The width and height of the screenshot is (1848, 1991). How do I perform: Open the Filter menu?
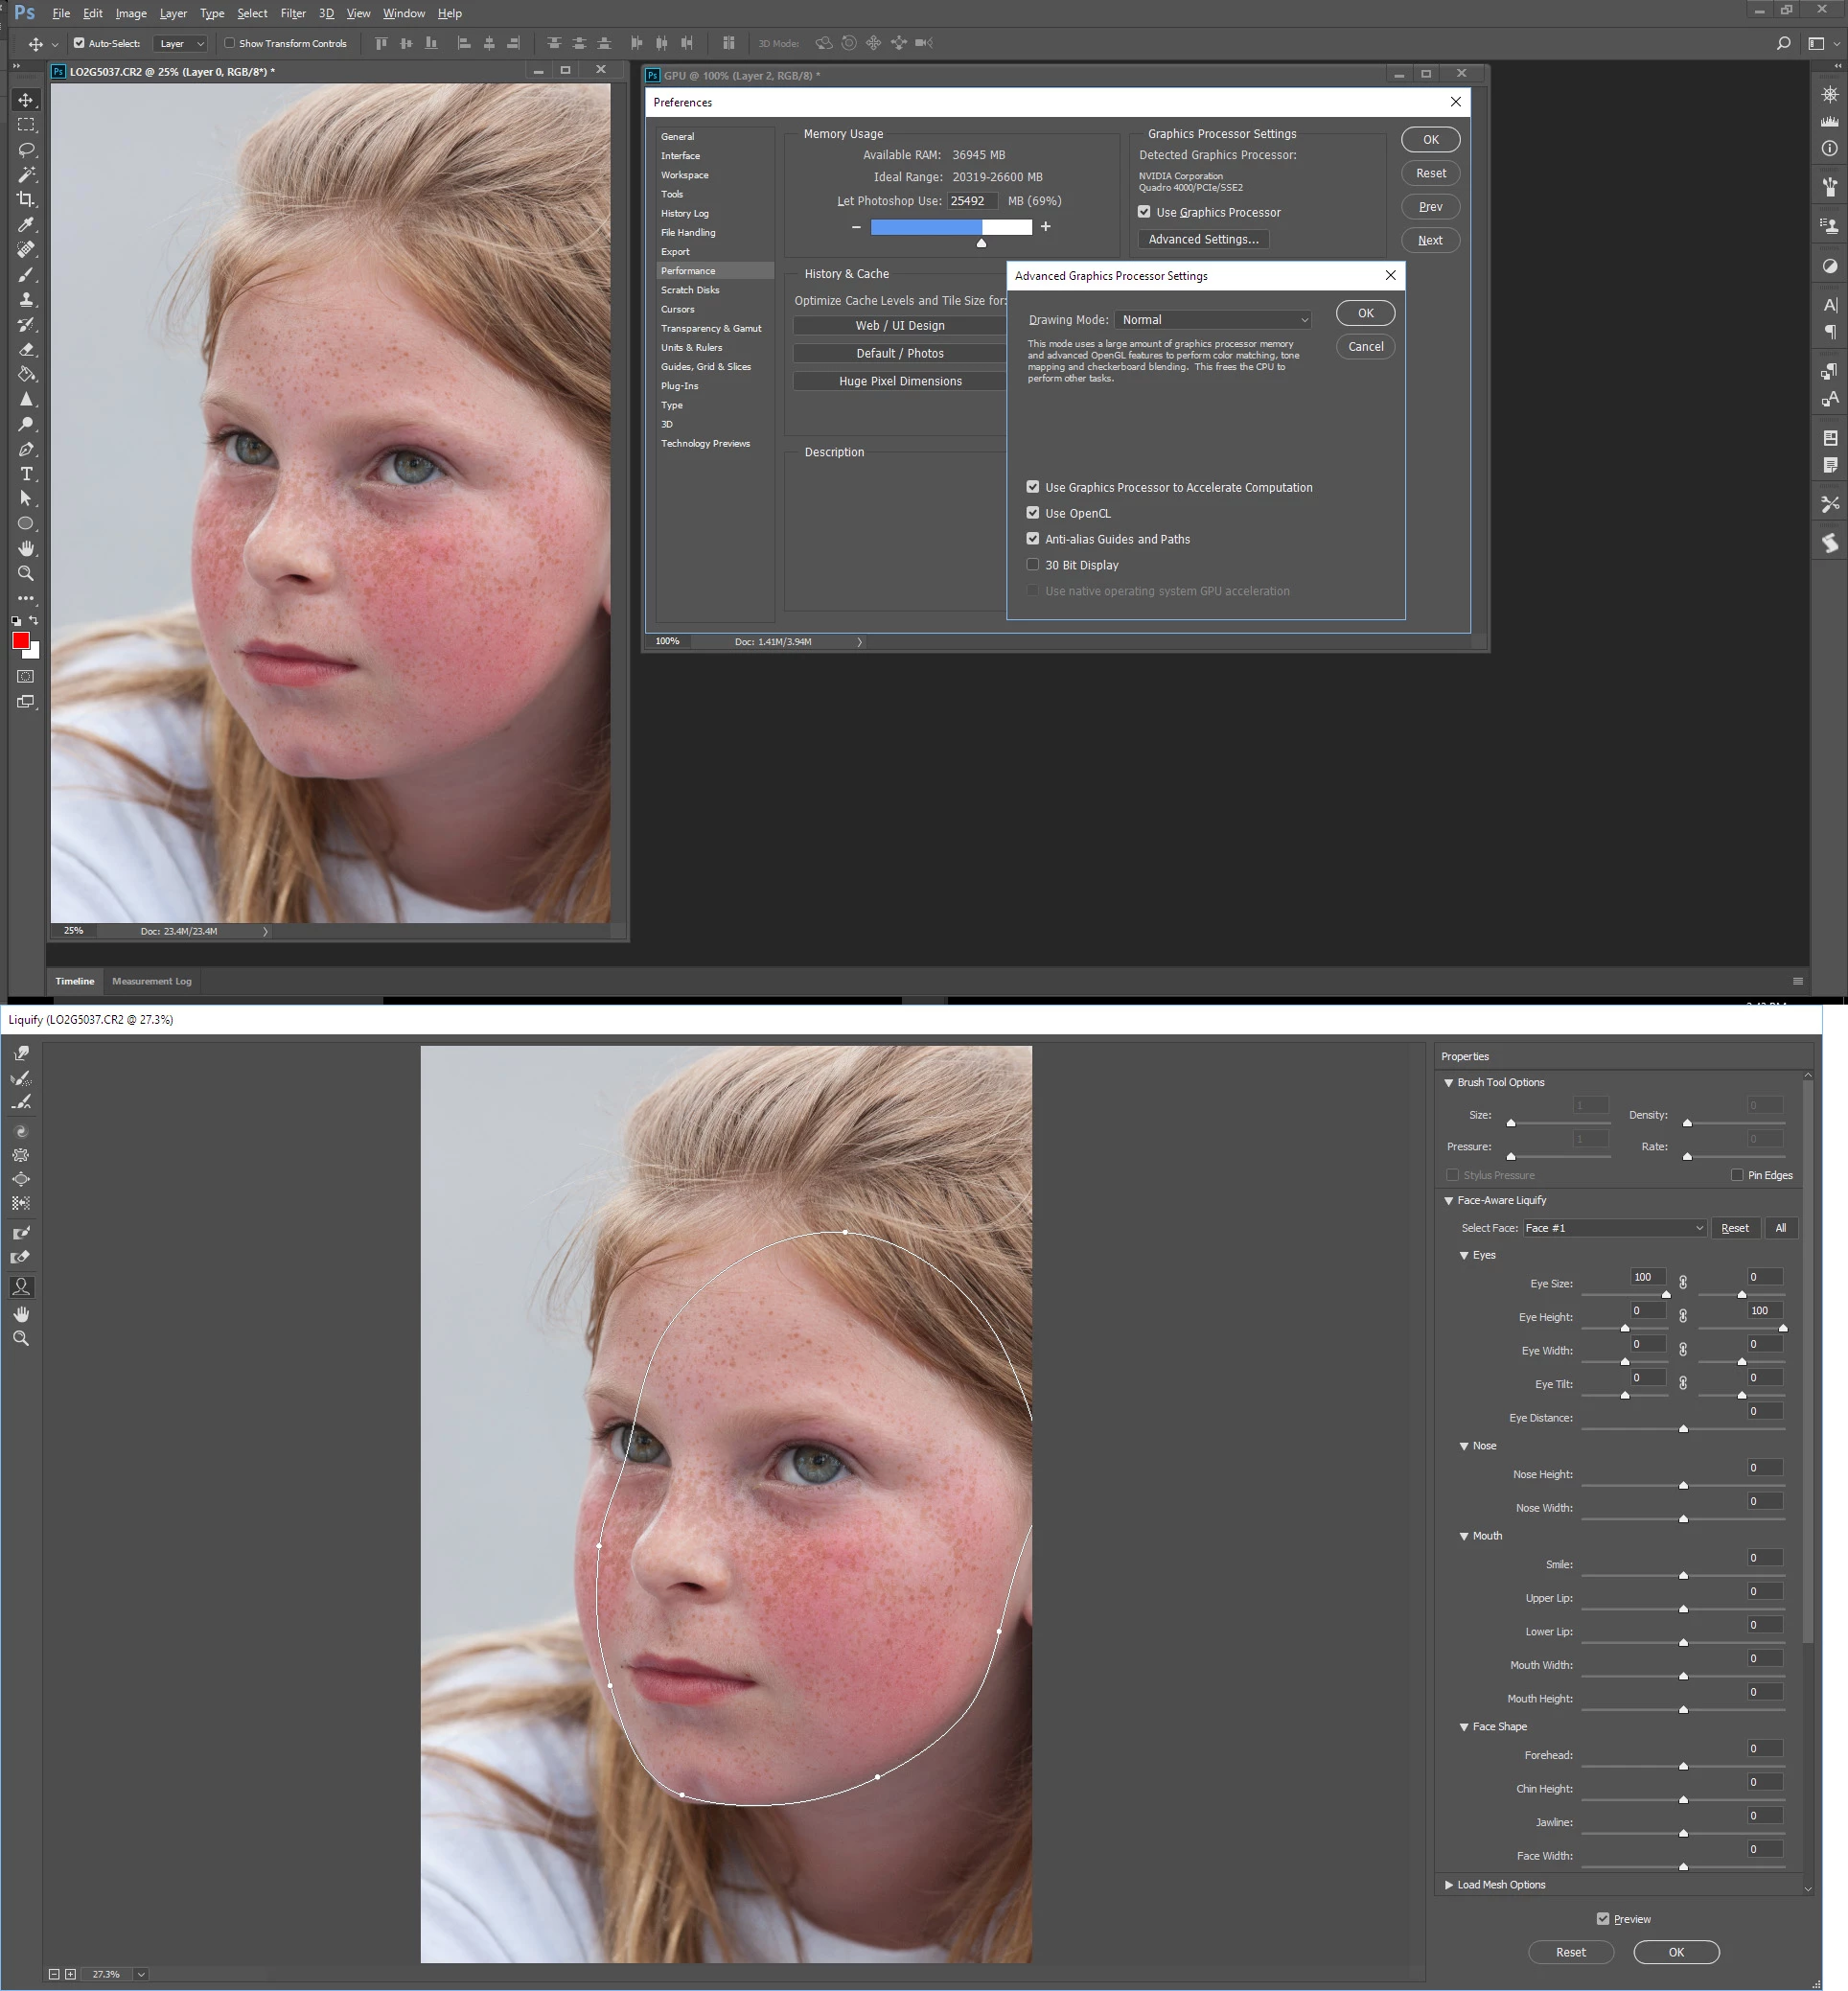293,13
